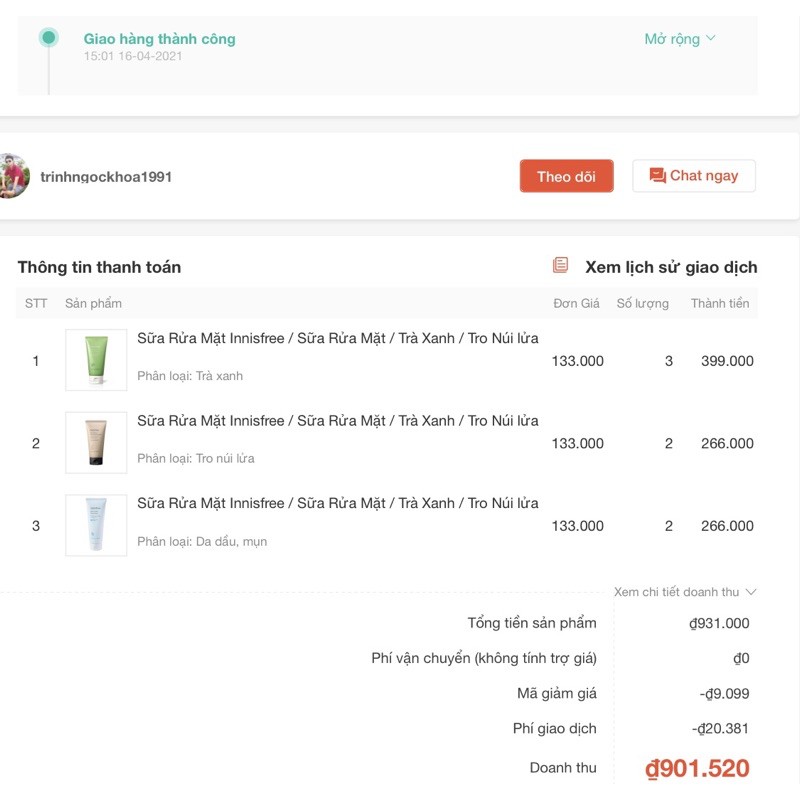Open Xem lịch sử giao dịch link

point(671,267)
